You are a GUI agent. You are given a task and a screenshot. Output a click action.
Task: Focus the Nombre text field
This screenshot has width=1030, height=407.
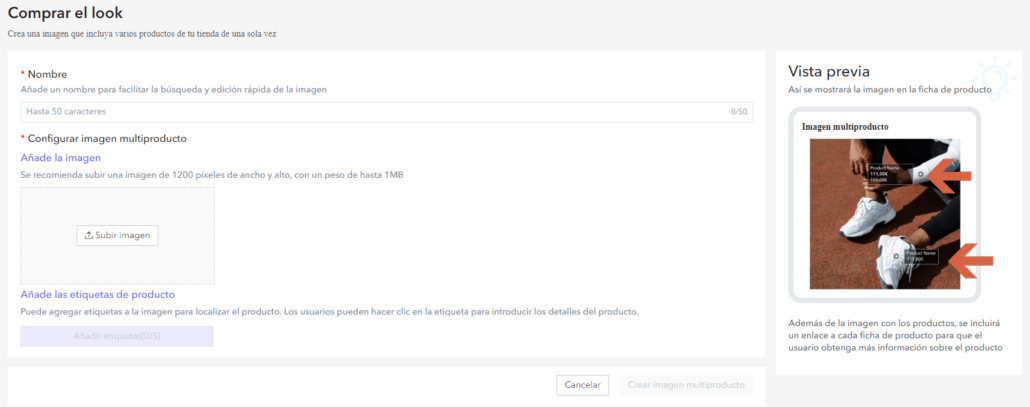(370, 111)
